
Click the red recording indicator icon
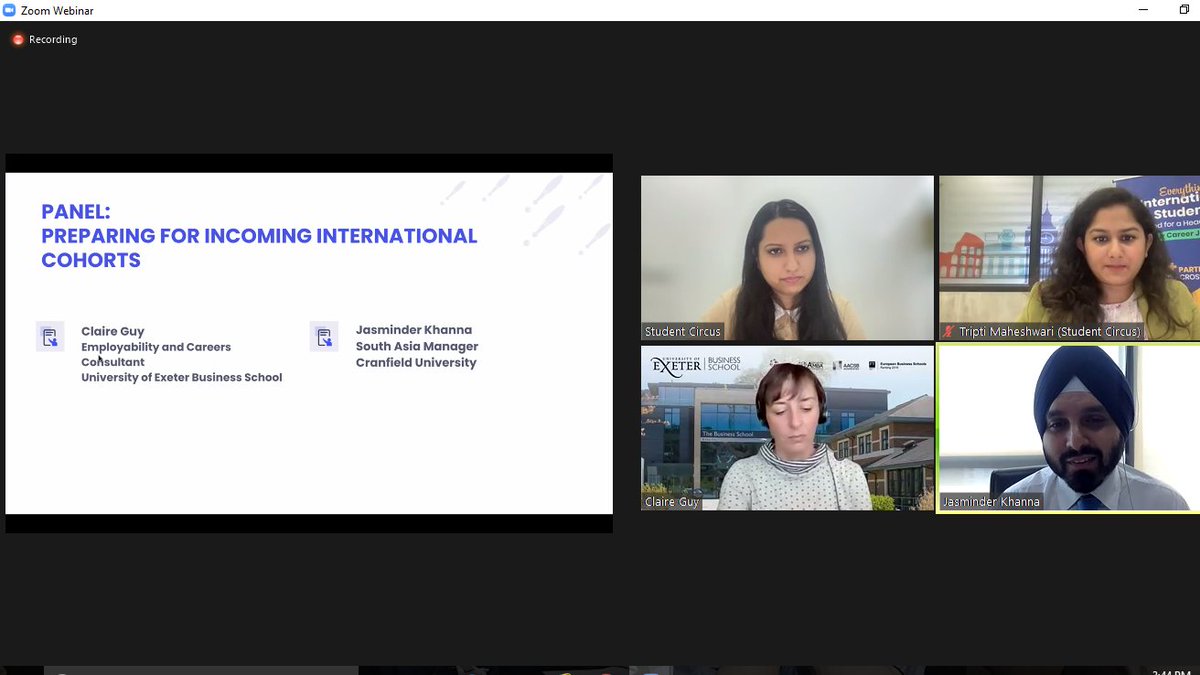pos(18,40)
